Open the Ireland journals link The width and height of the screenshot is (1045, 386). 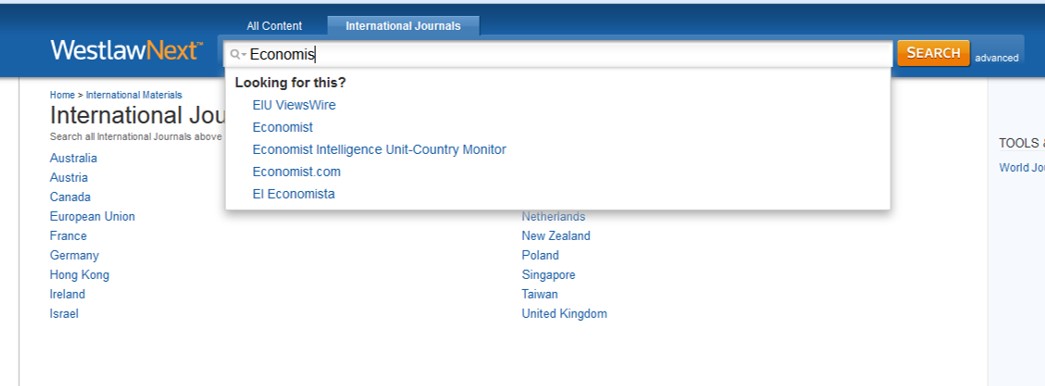[67, 294]
